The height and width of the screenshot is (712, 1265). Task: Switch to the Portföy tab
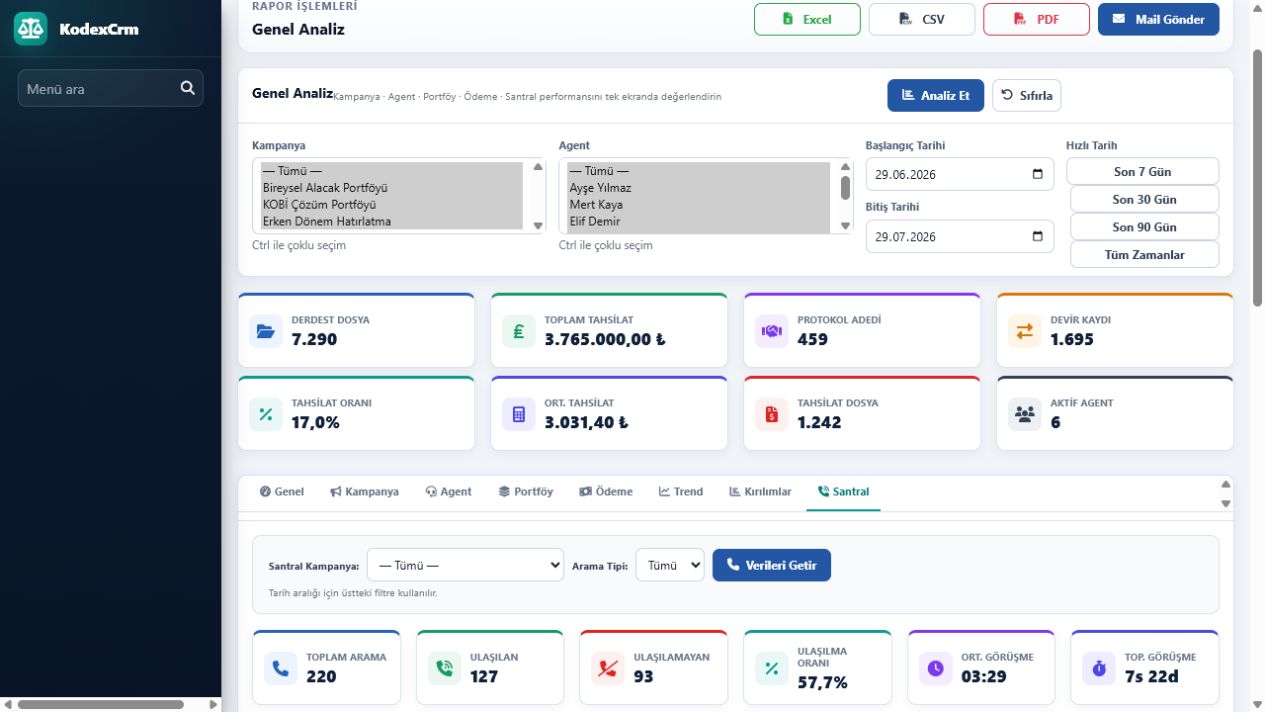point(526,492)
